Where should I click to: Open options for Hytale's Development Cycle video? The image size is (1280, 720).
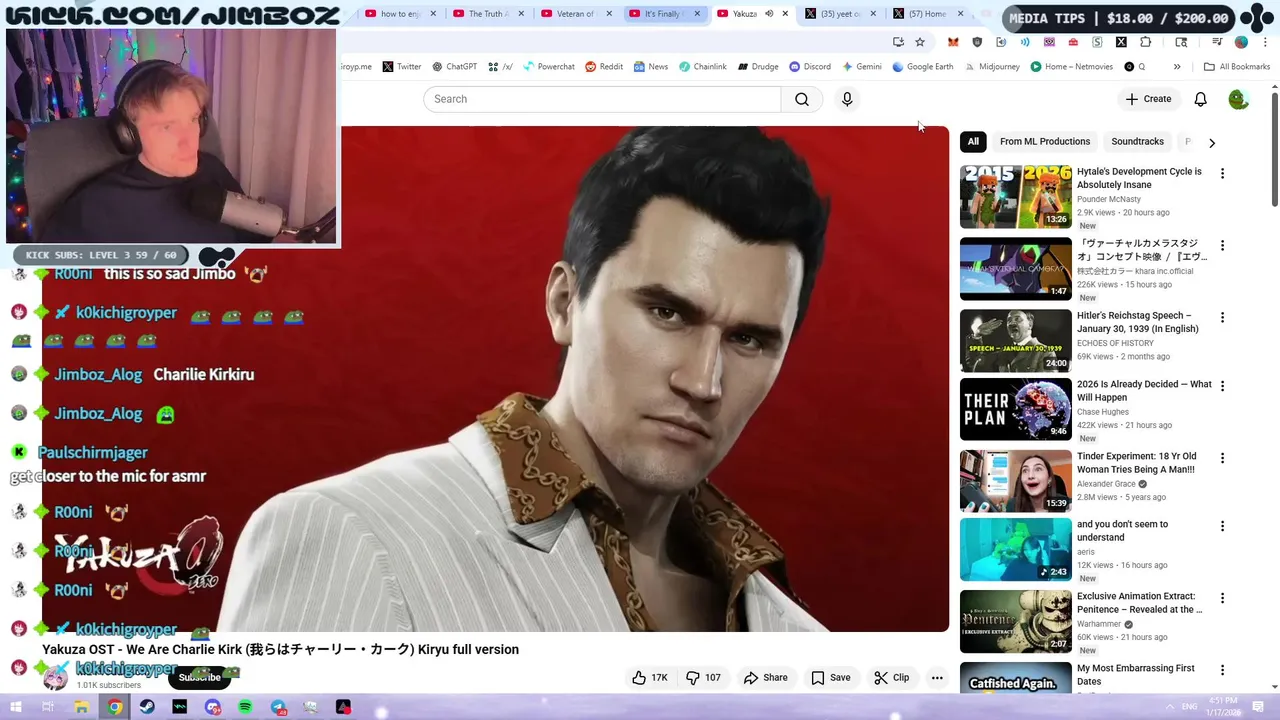point(1222,173)
